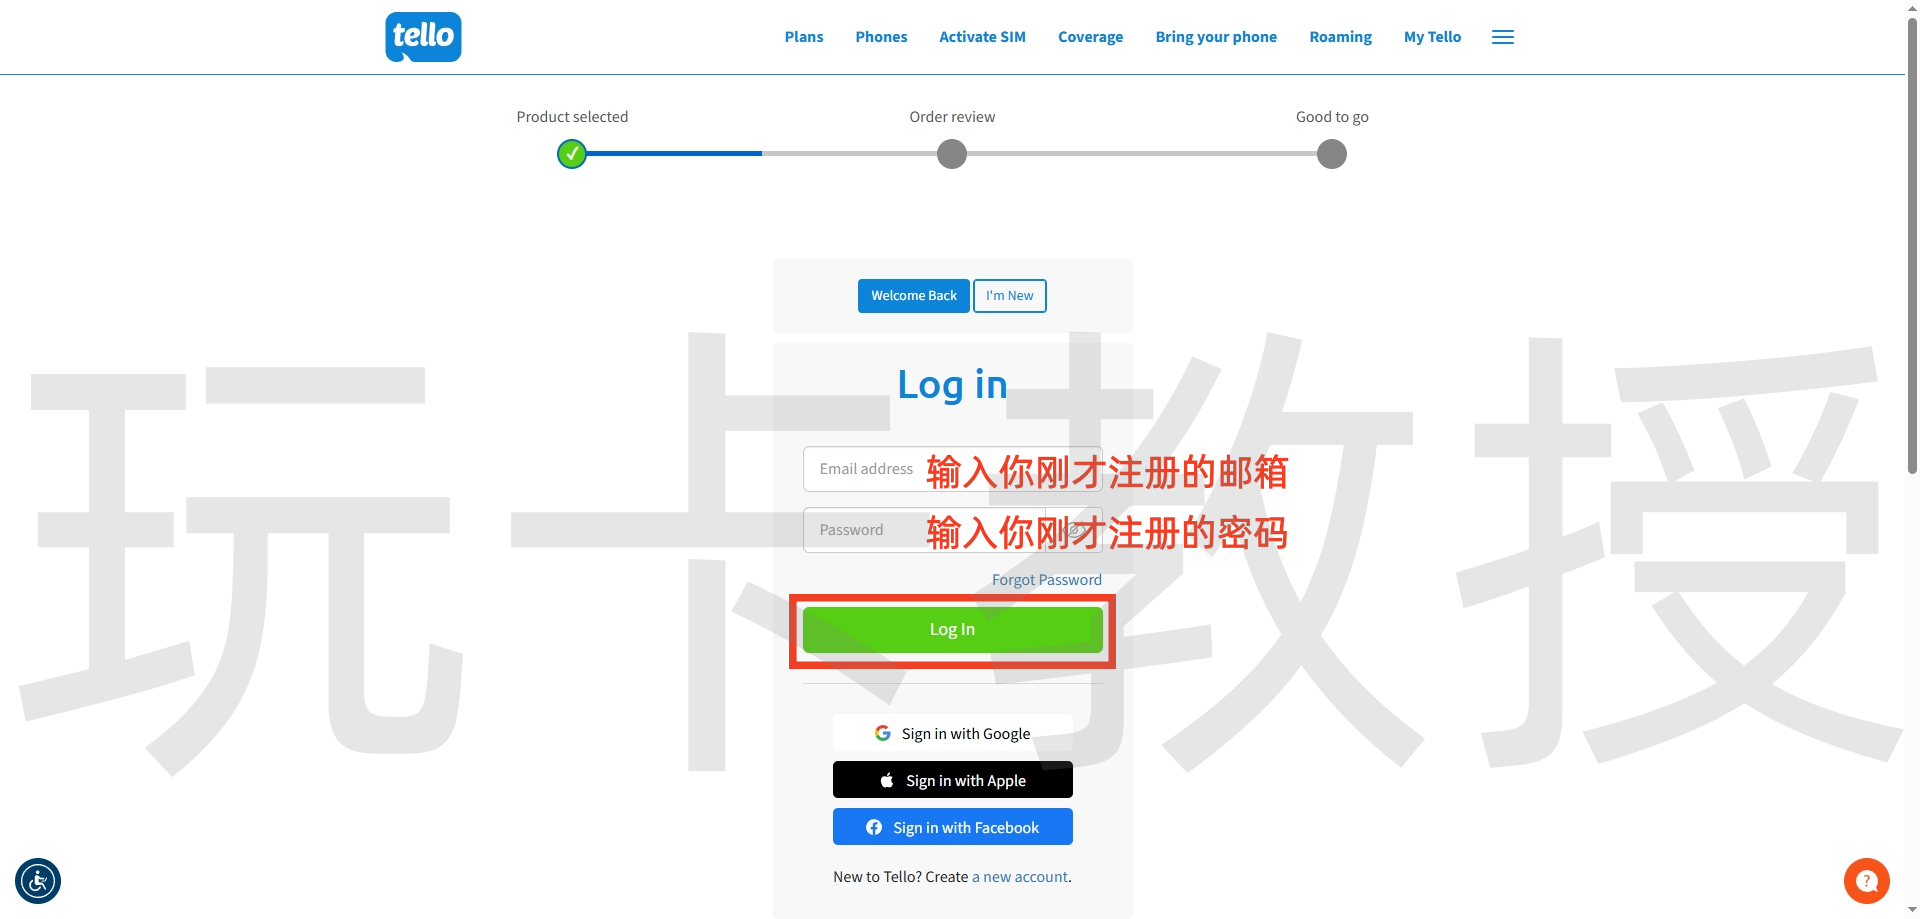Click the Good to go step circle
1920x919 pixels.
[1331, 154]
